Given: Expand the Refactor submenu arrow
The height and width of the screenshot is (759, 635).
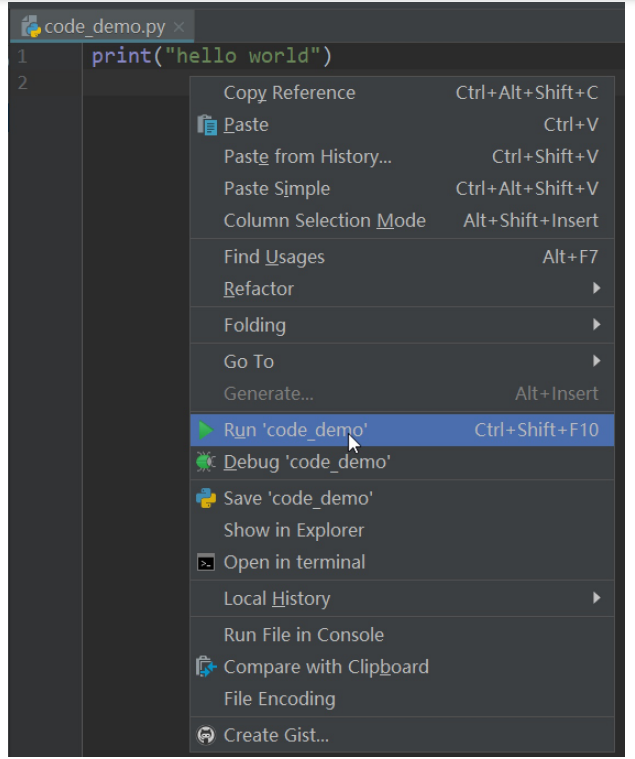Looking at the screenshot, I should [597, 289].
